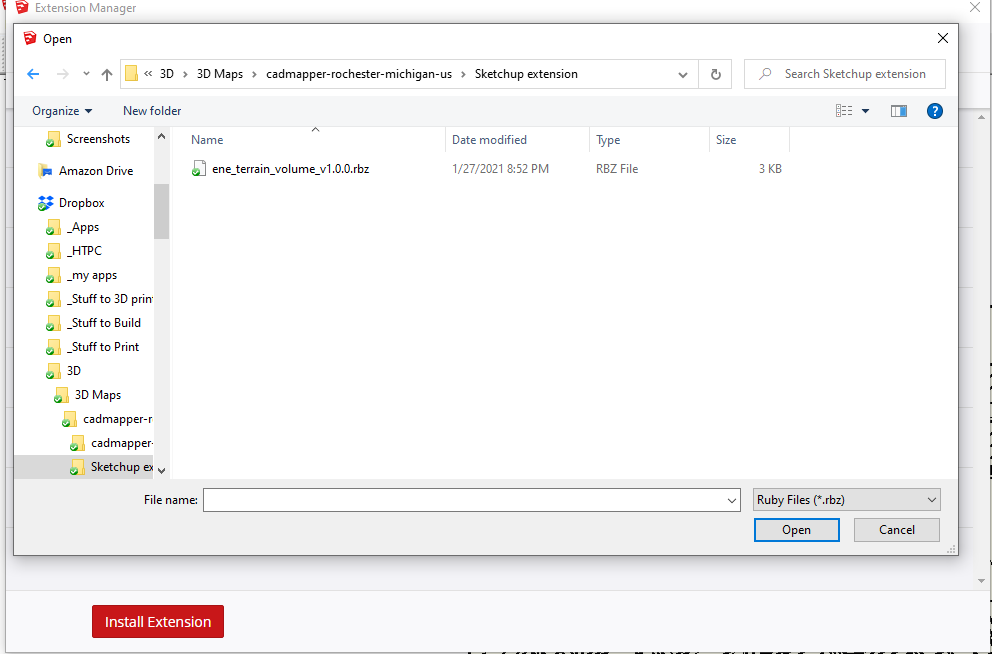Go up one folder level

[107, 74]
